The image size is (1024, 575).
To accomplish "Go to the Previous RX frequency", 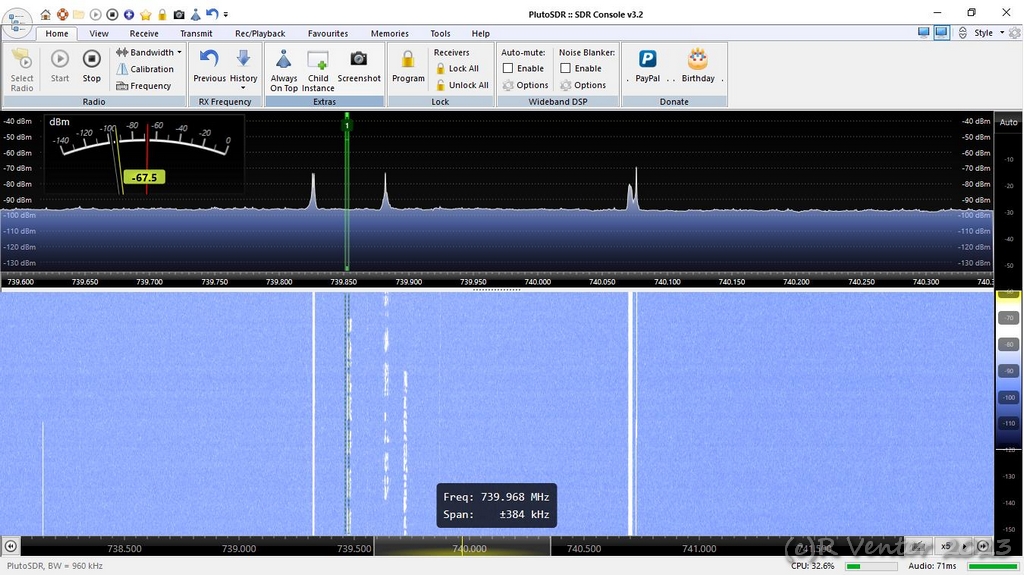I will pos(209,67).
